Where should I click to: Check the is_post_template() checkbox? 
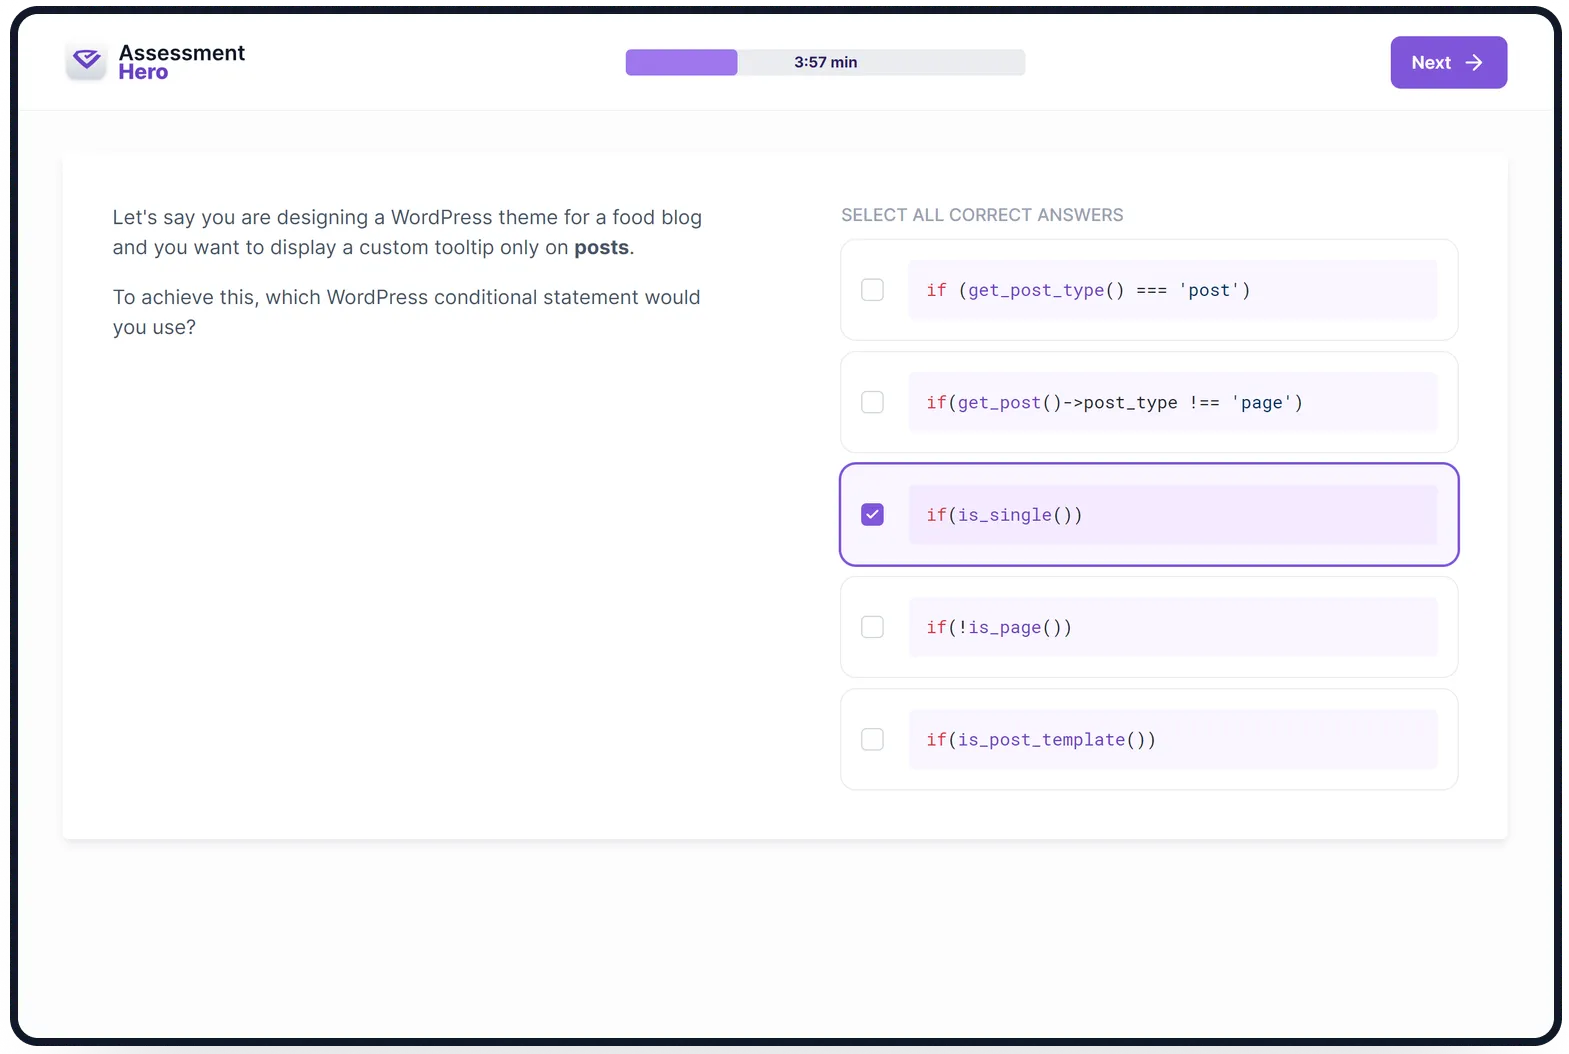pos(872,739)
